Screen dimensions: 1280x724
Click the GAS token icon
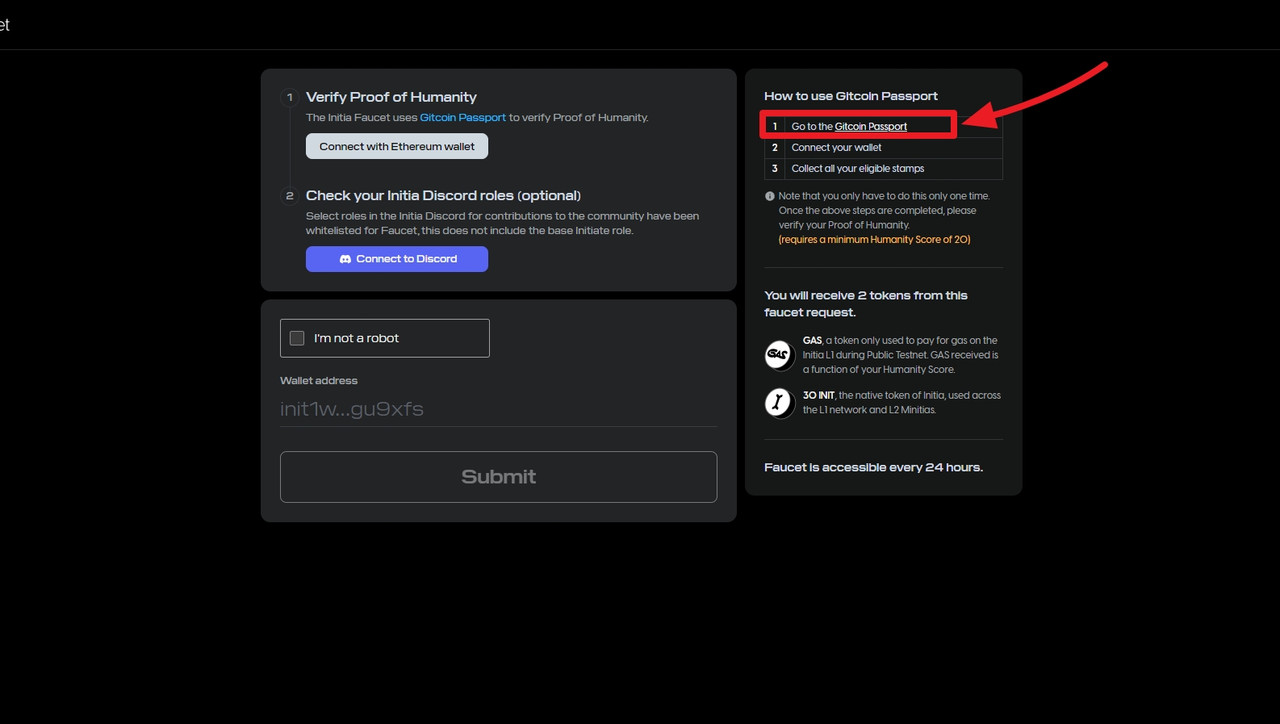(779, 355)
